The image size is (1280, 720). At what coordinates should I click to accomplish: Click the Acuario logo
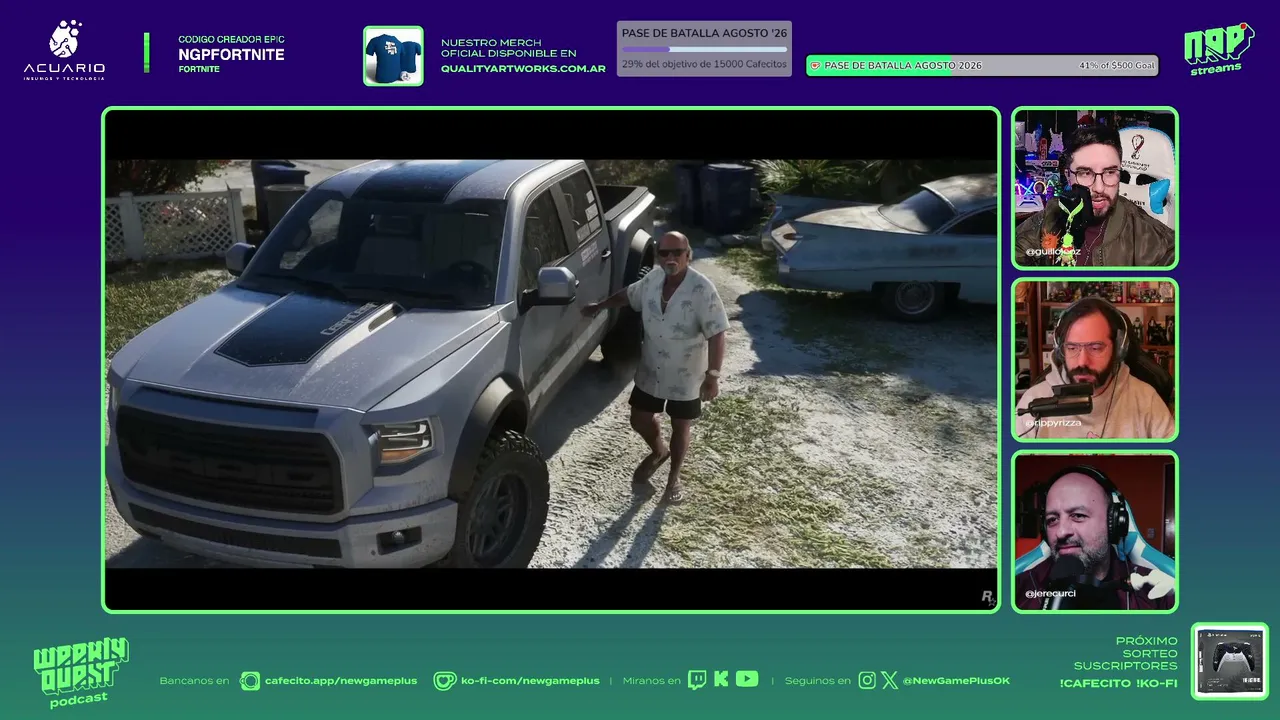tap(64, 50)
